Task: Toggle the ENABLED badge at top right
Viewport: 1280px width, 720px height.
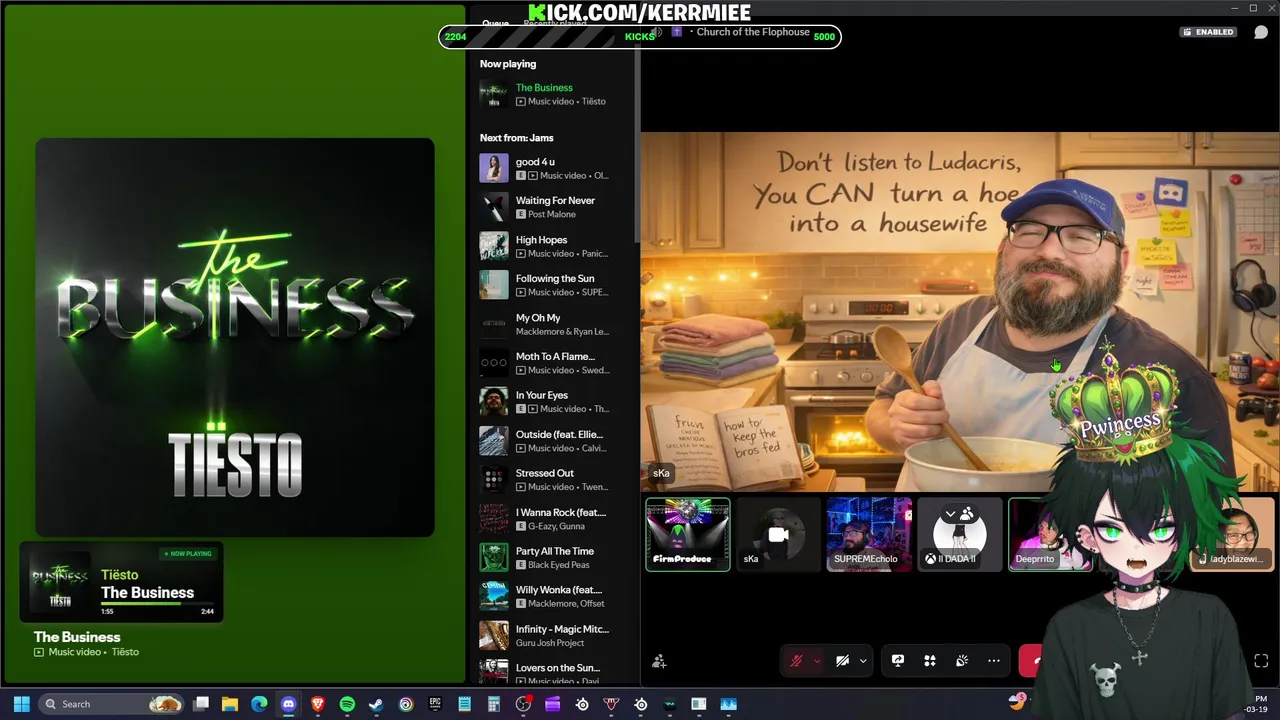Action: 1208,32
